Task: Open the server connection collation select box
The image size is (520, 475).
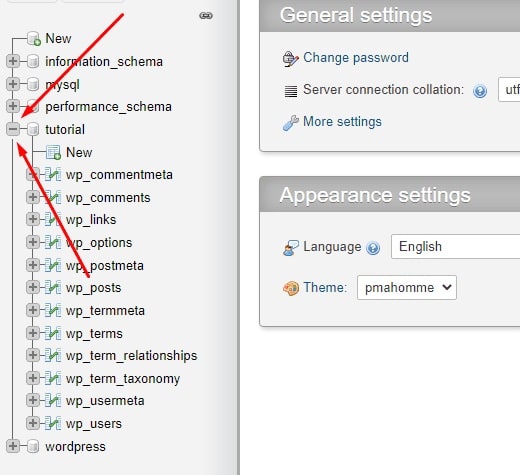Action: tap(509, 89)
